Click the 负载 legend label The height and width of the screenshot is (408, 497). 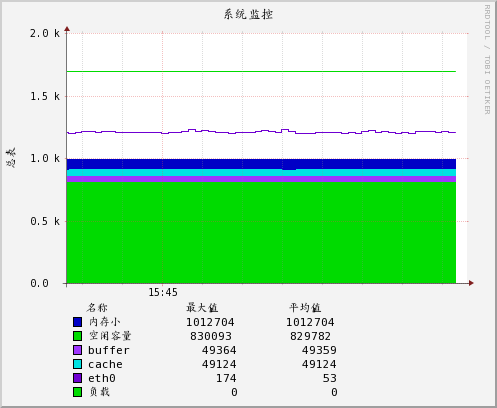[x=99, y=392]
